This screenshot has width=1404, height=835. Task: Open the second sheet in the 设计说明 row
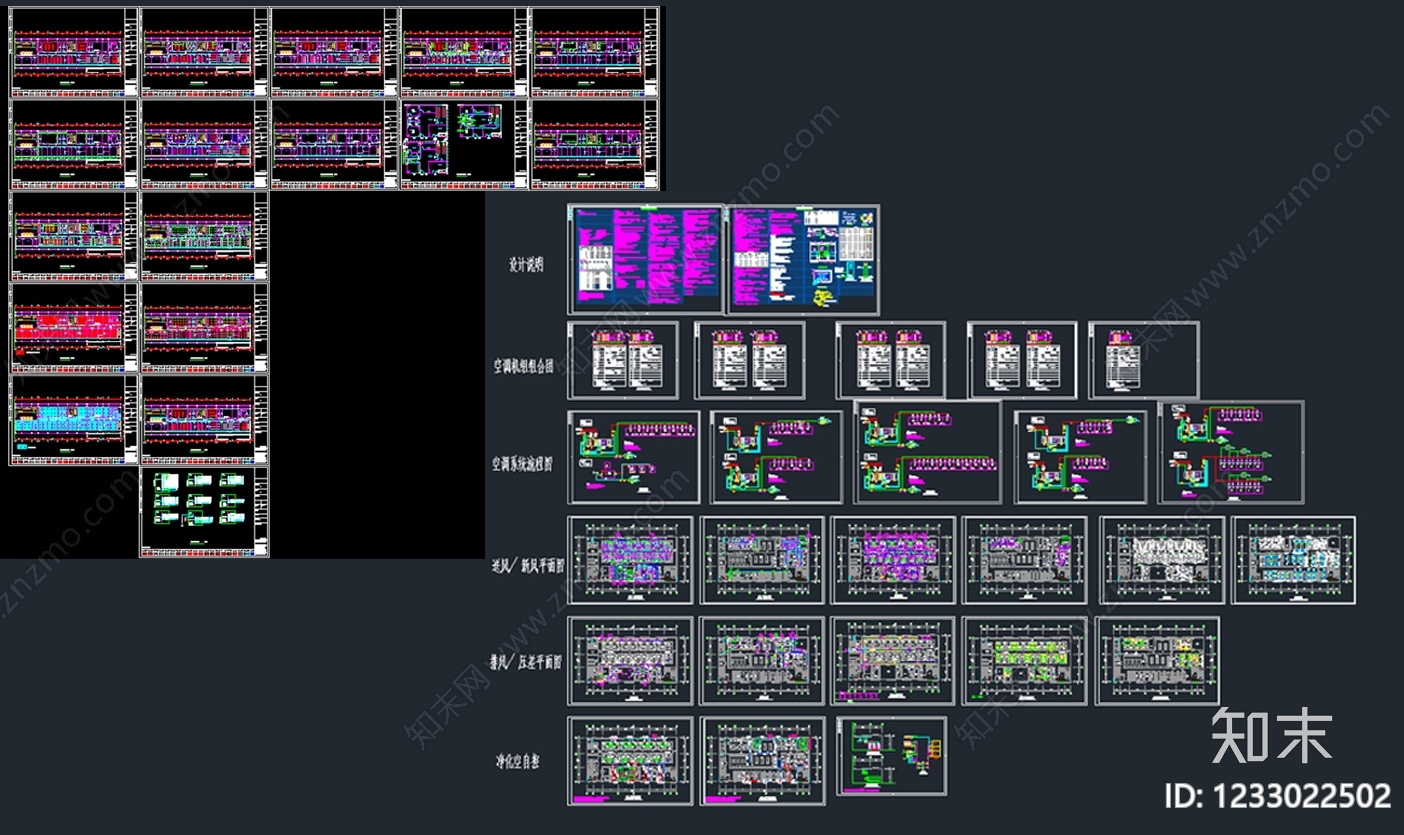[804, 260]
